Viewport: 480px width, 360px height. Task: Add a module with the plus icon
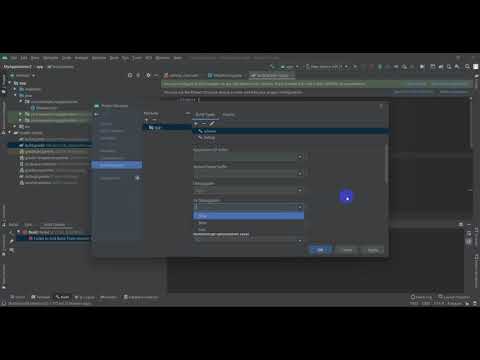tap(146, 120)
